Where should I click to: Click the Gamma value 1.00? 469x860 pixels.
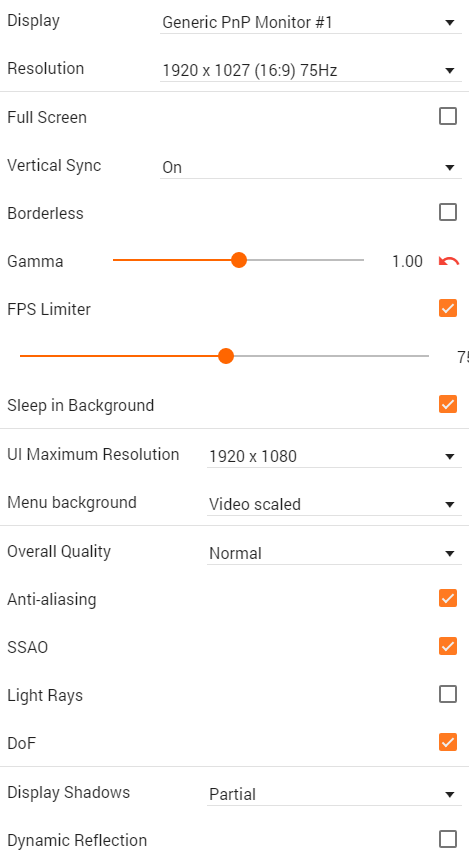click(407, 261)
